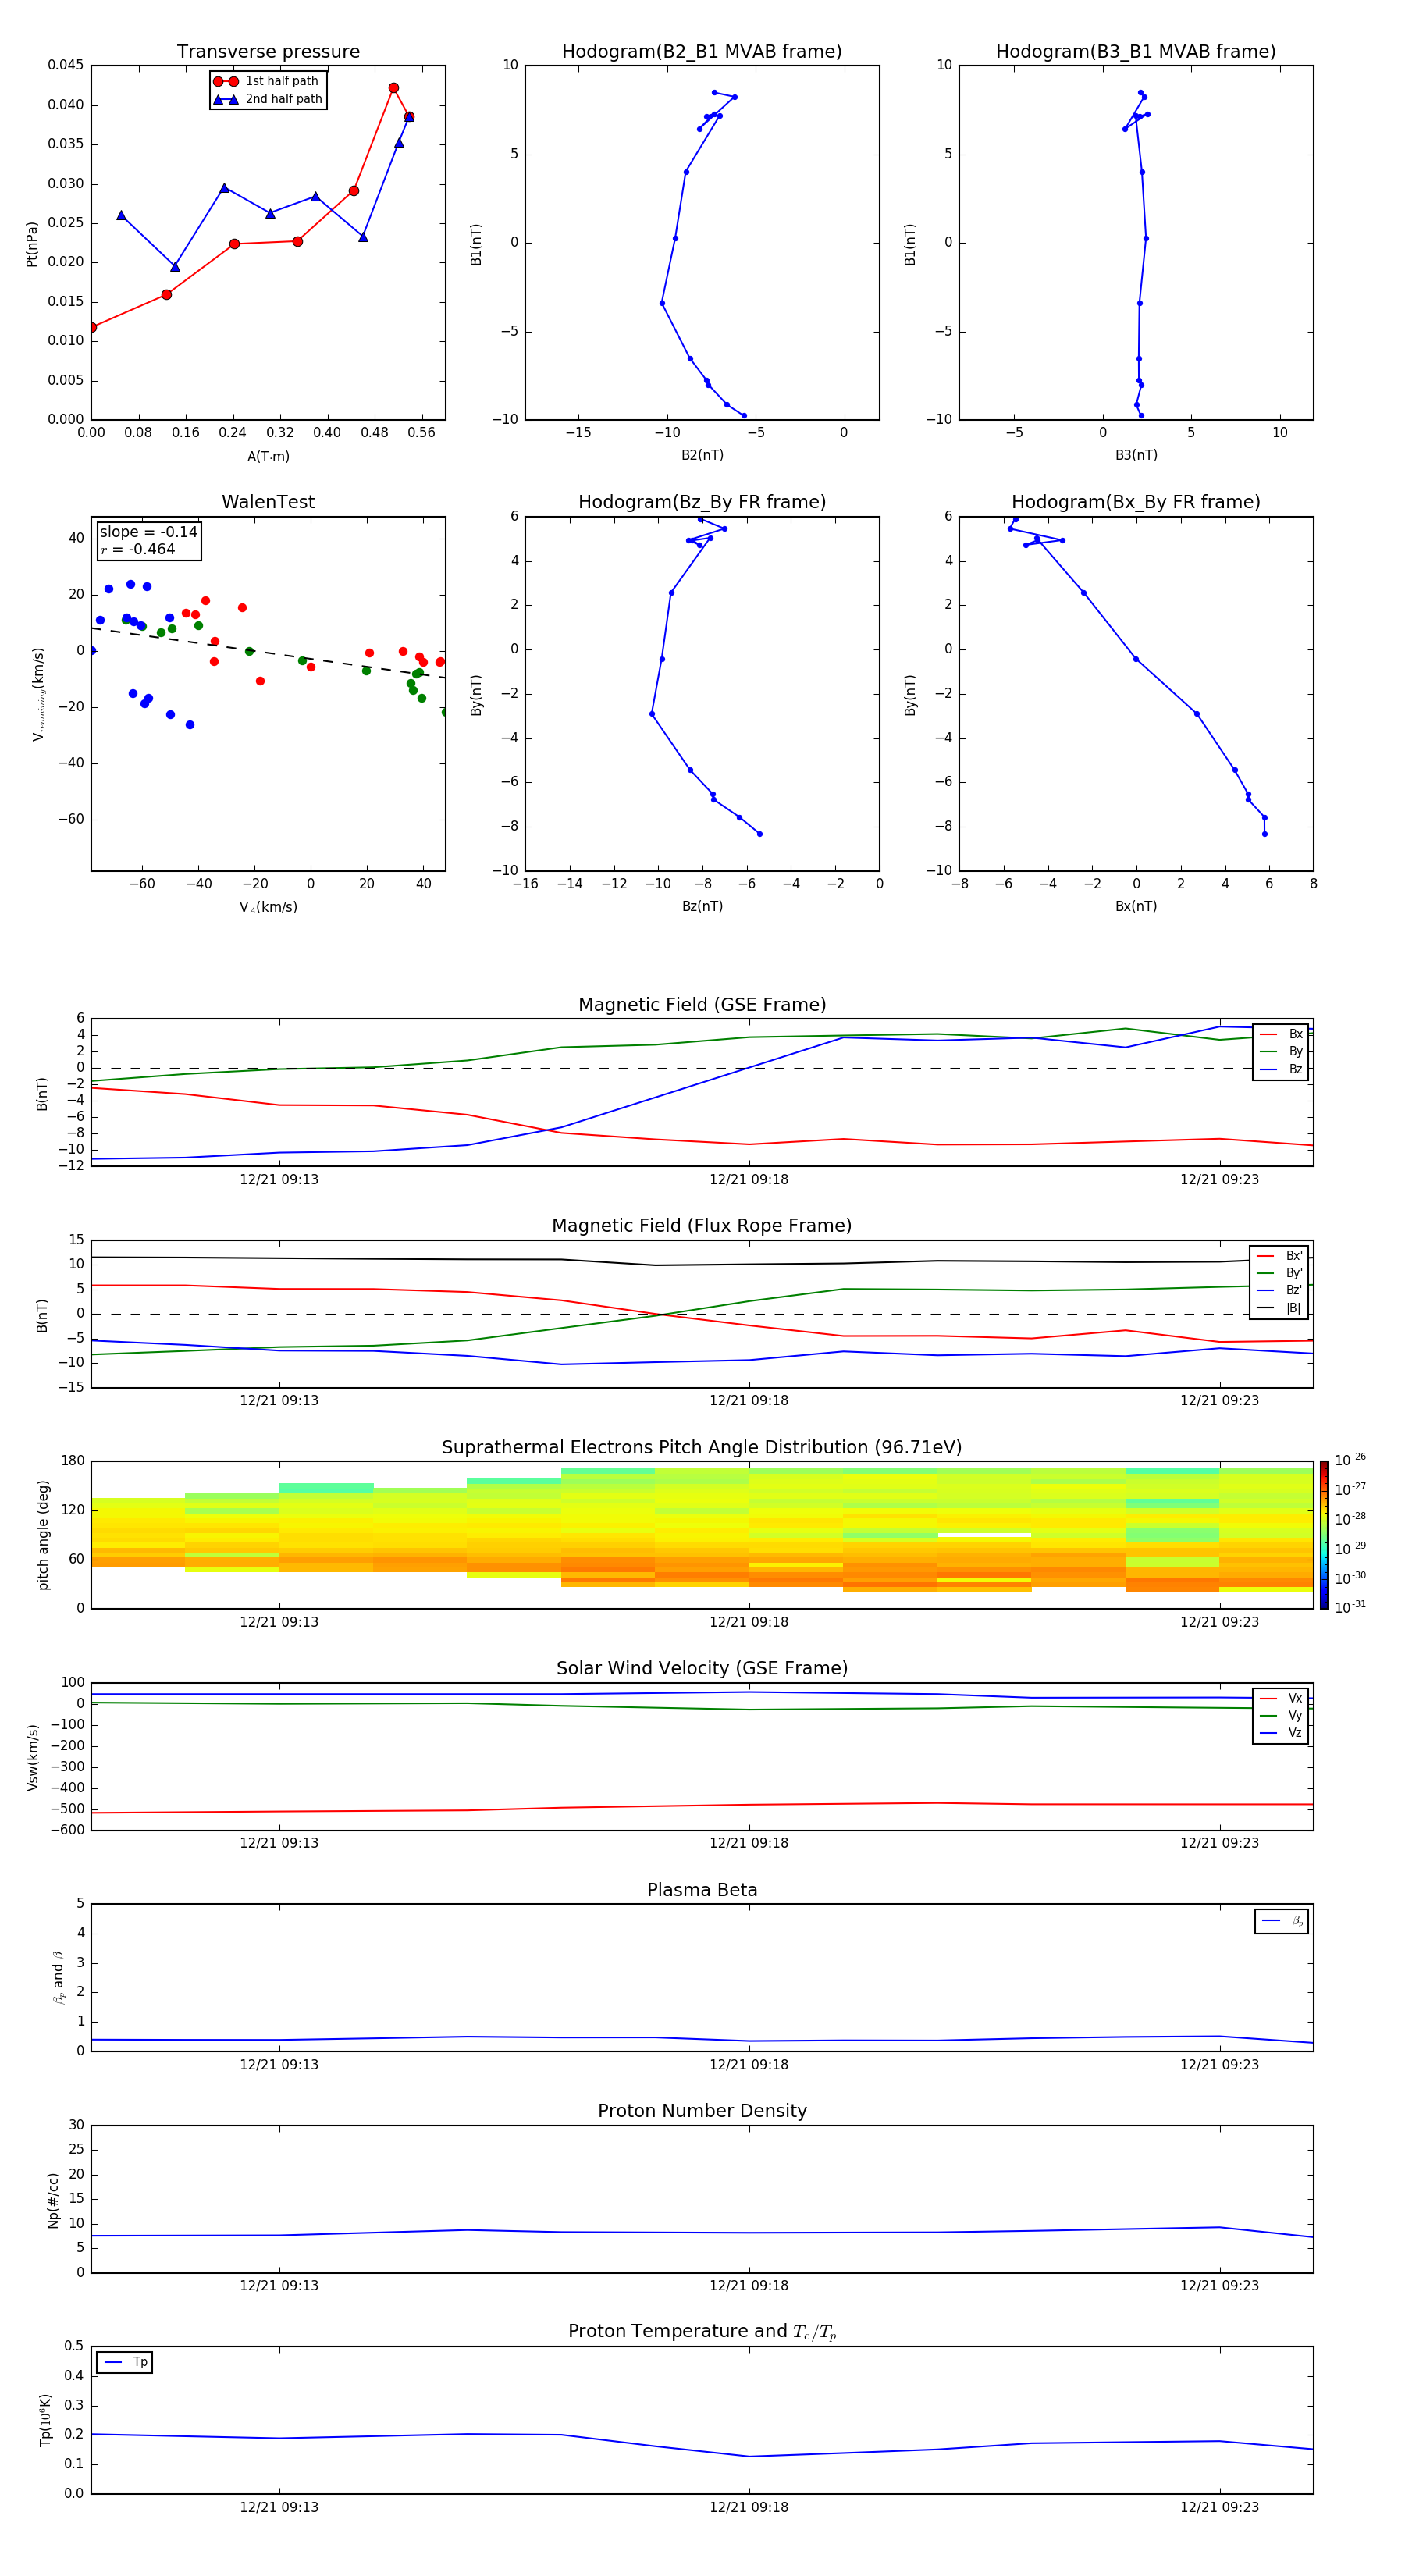
Task: Click the "Magnetic Field (Flux Rope Frame)" title
Action: 702,1226
